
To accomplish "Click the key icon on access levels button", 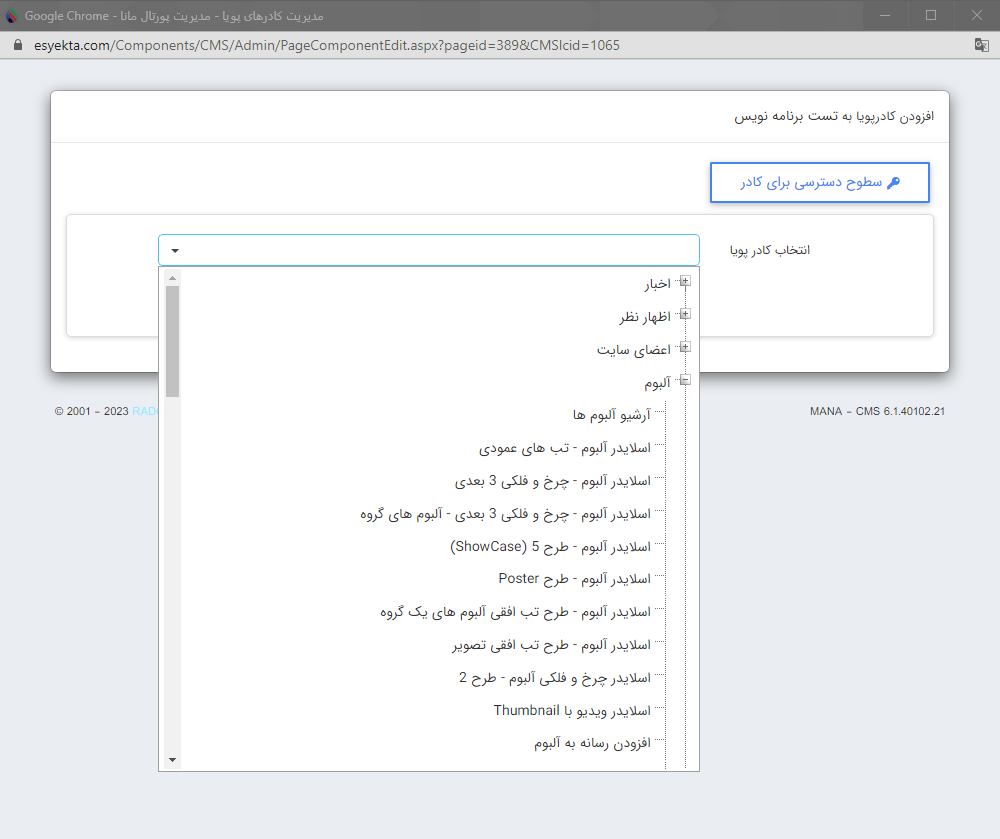I will tap(894, 183).
